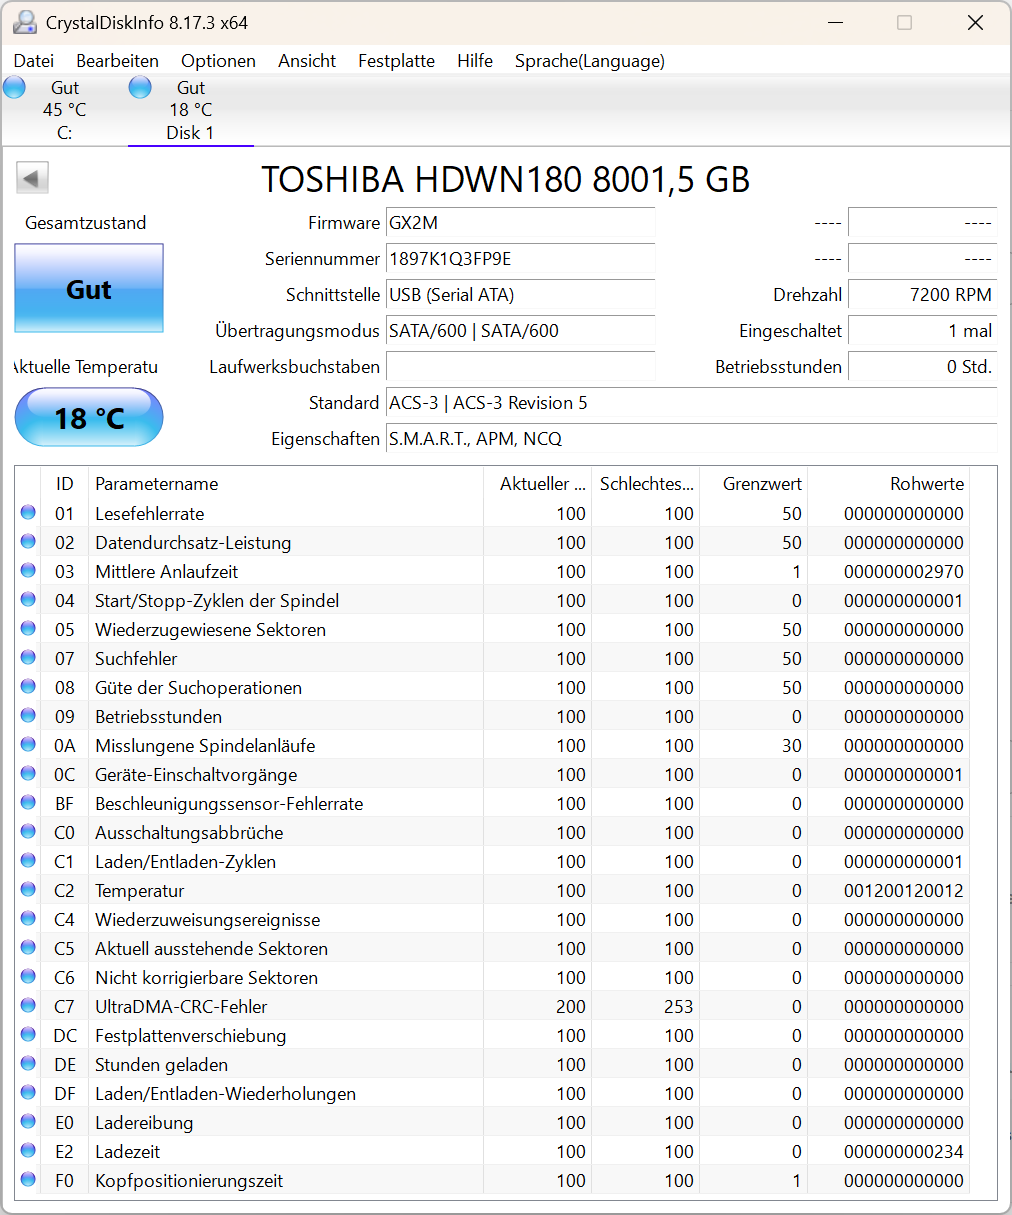Click the blue Gut health status button
Viewport: 1012px width, 1215px height.
[88, 289]
